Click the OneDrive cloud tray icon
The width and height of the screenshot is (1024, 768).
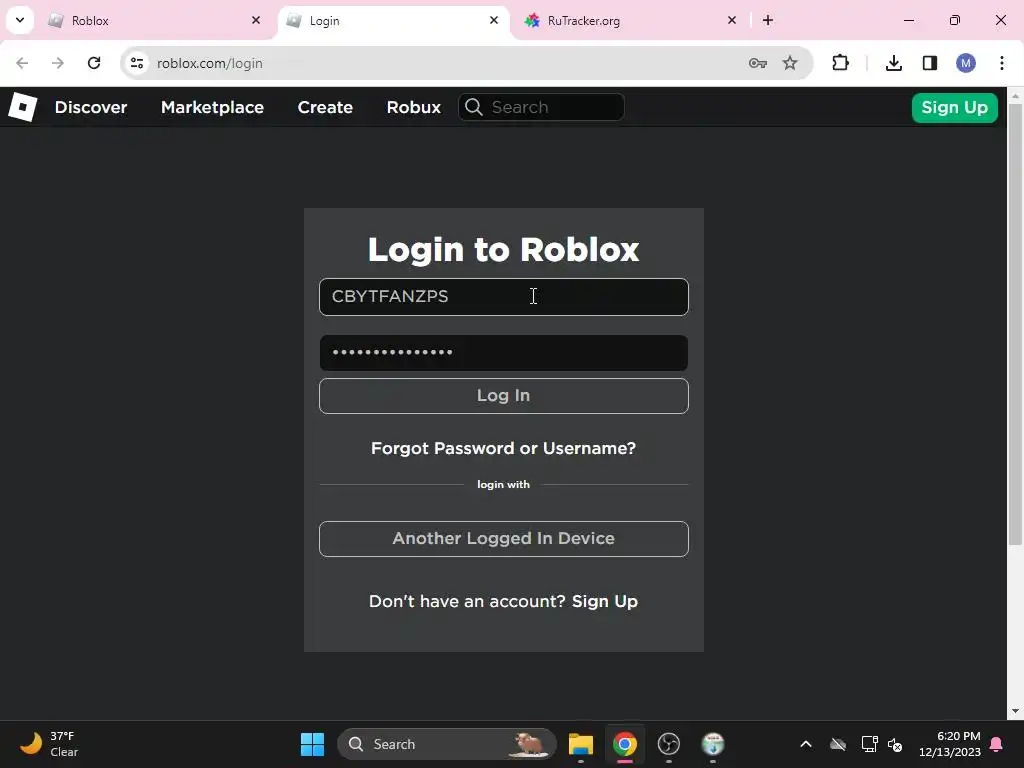click(838, 744)
